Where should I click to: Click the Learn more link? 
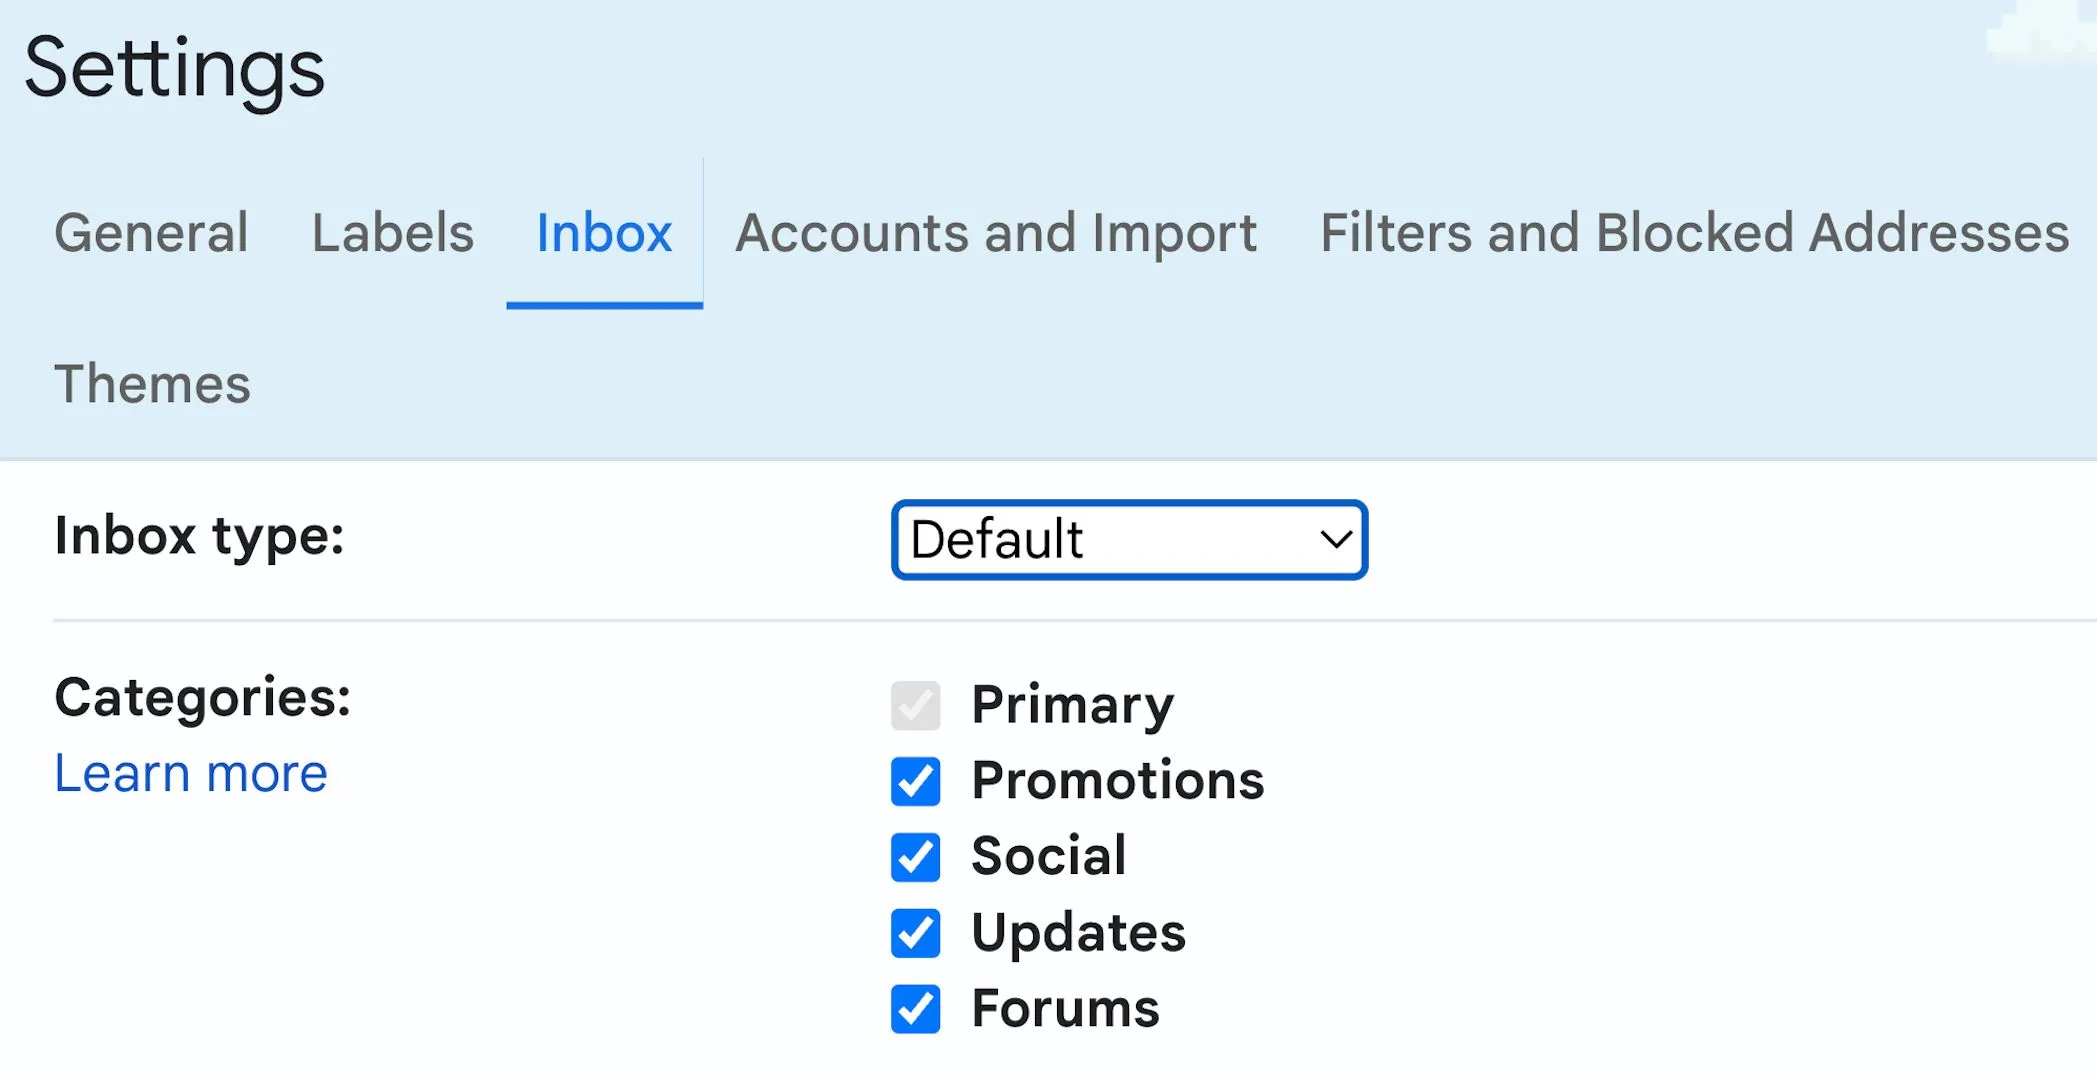(191, 773)
